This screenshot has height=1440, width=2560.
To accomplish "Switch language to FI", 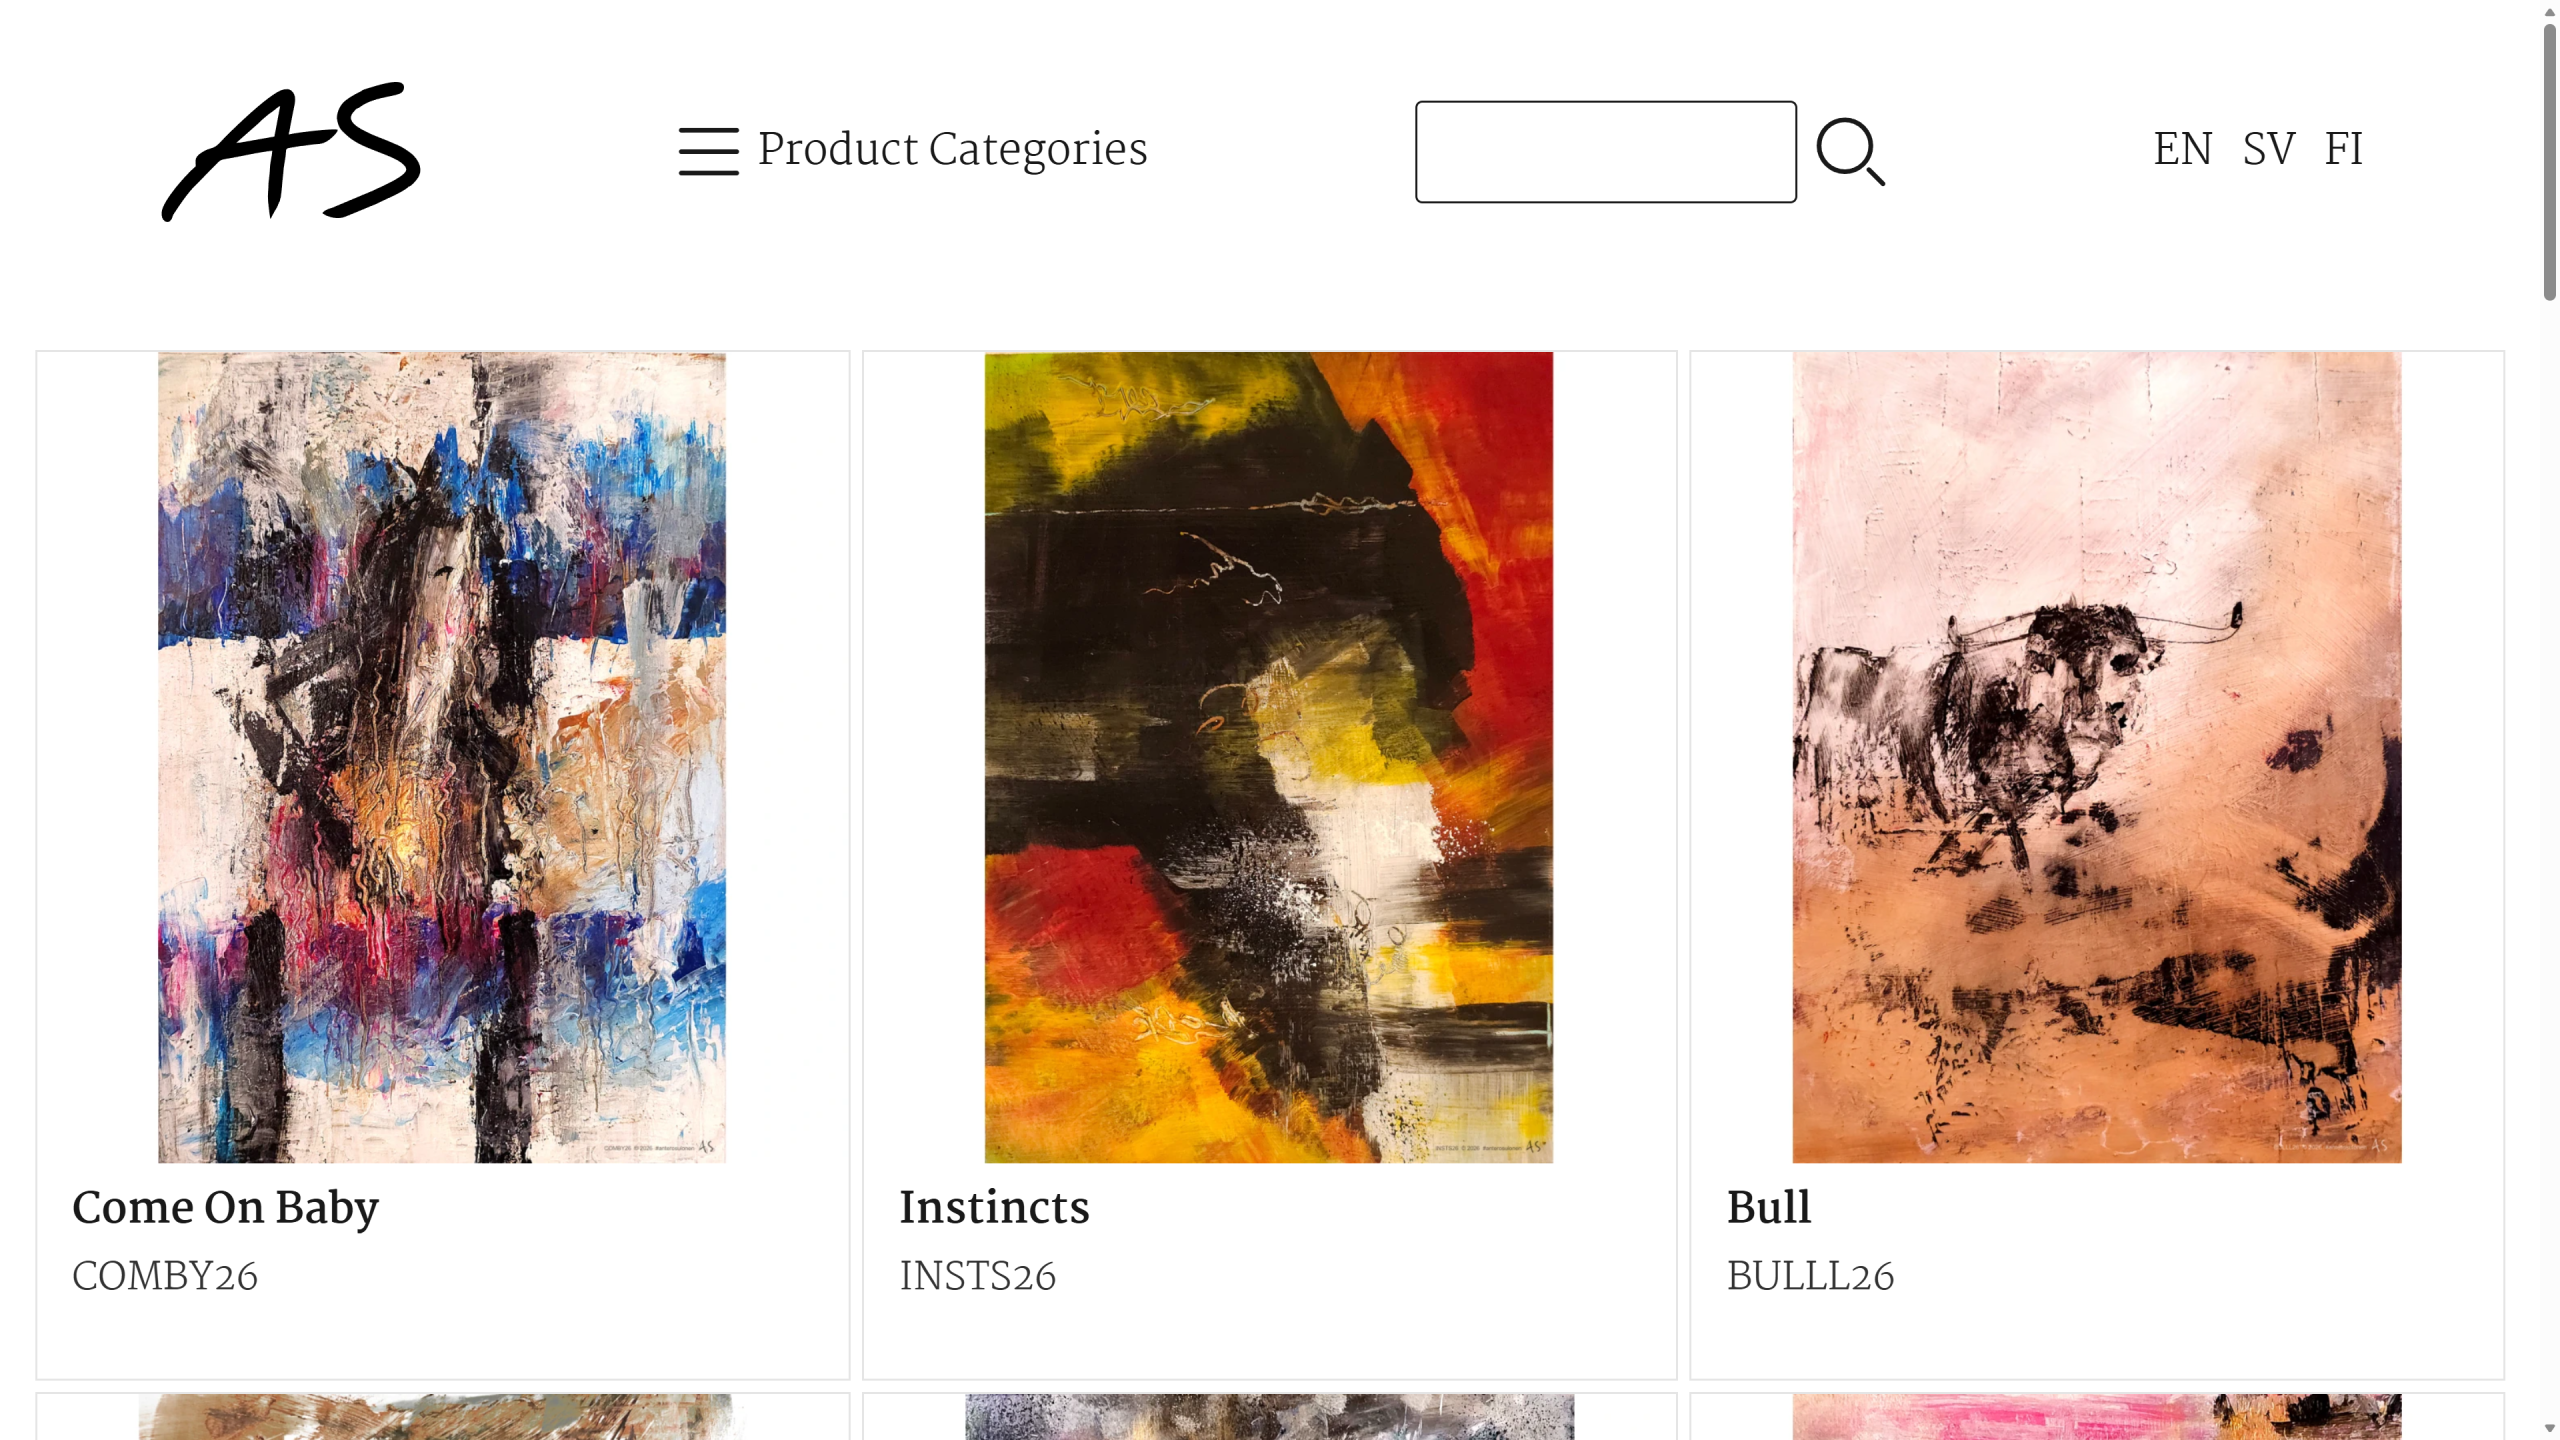I will point(2342,149).
